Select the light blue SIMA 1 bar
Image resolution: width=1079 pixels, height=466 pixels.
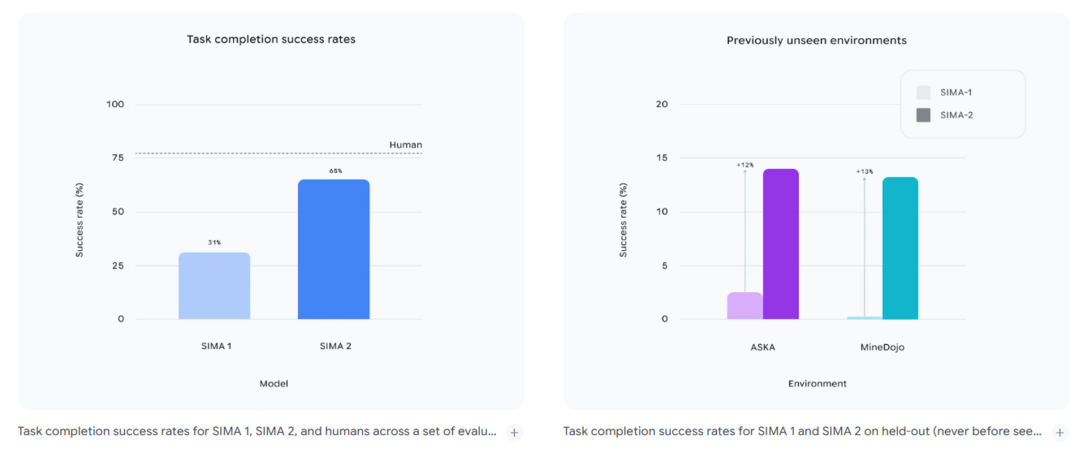(214, 286)
